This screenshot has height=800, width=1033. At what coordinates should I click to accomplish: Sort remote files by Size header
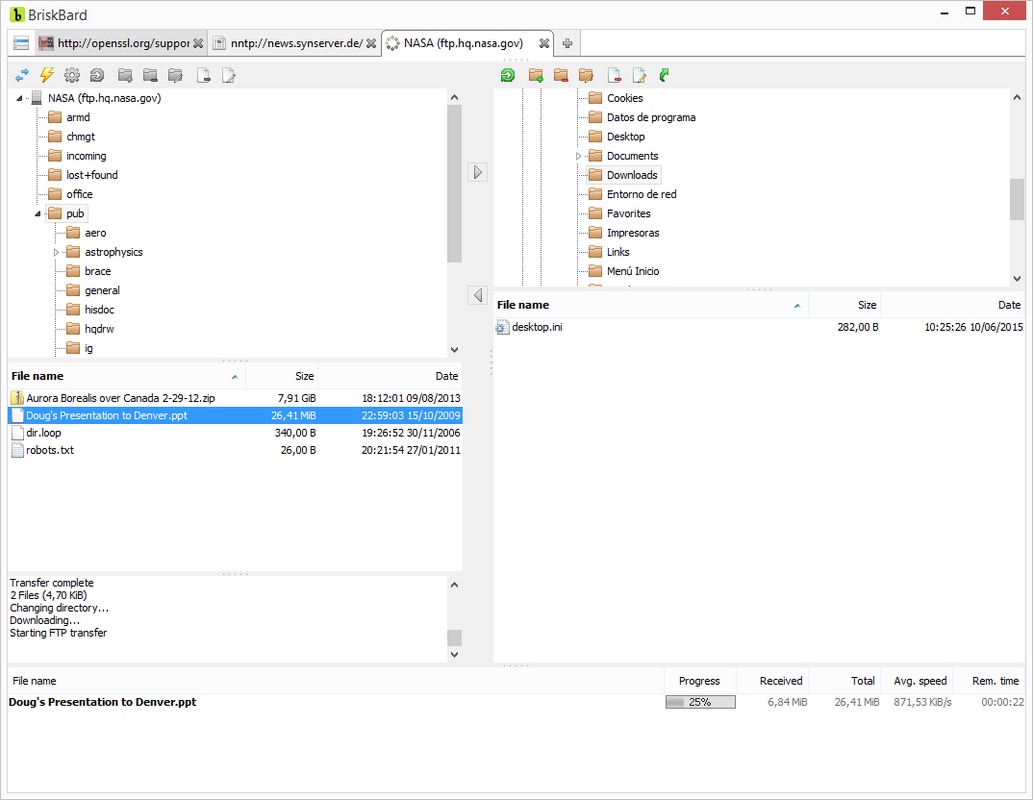[x=282, y=376]
